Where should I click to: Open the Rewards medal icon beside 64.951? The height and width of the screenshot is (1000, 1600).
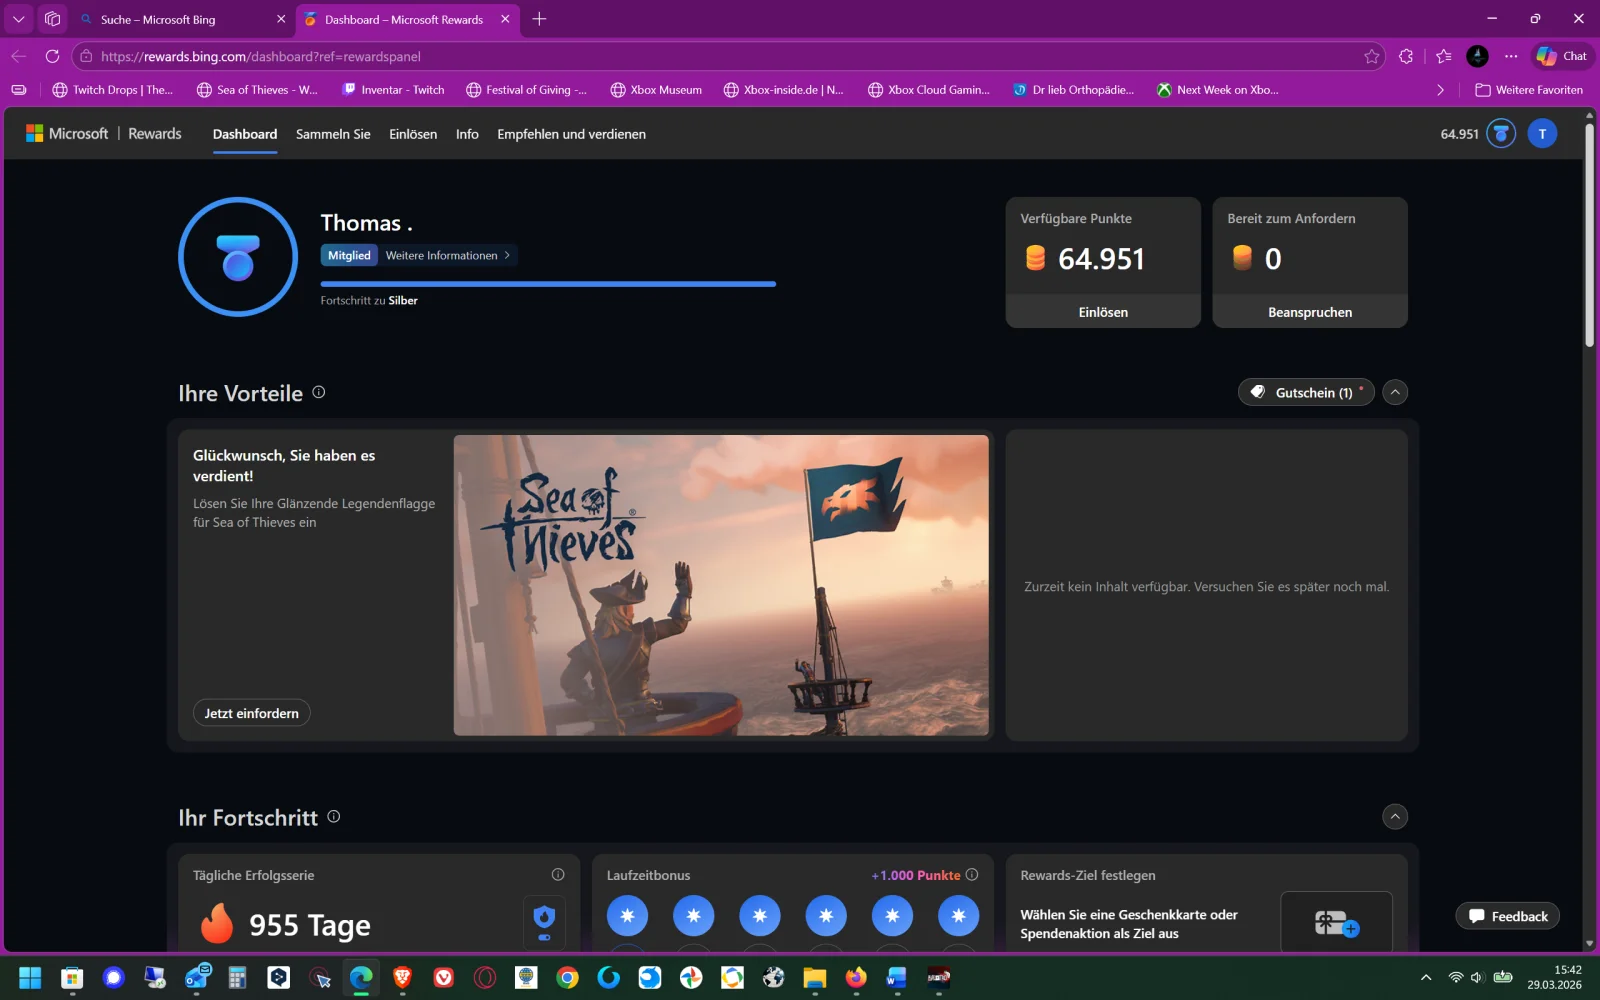point(1501,133)
